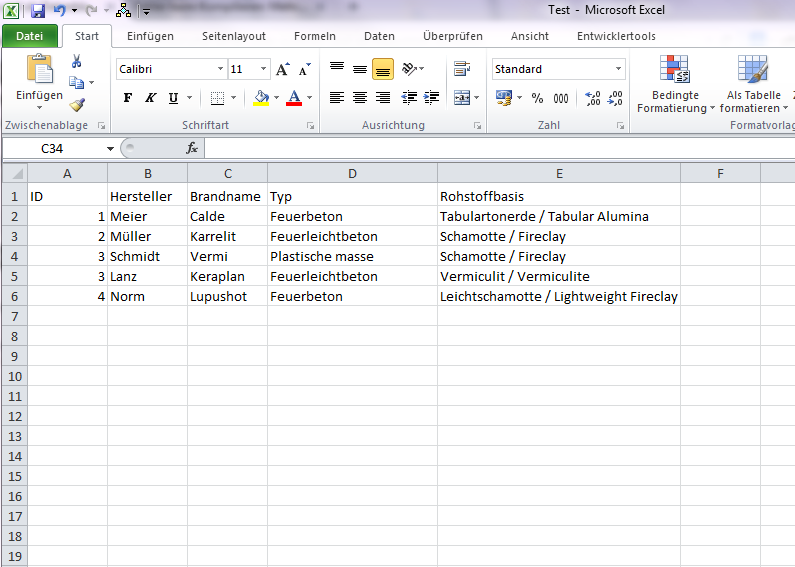This screenshot has width=795, height=567.
Task: Open Calibri font name dropdown
Action: click(x=220, y=69)
